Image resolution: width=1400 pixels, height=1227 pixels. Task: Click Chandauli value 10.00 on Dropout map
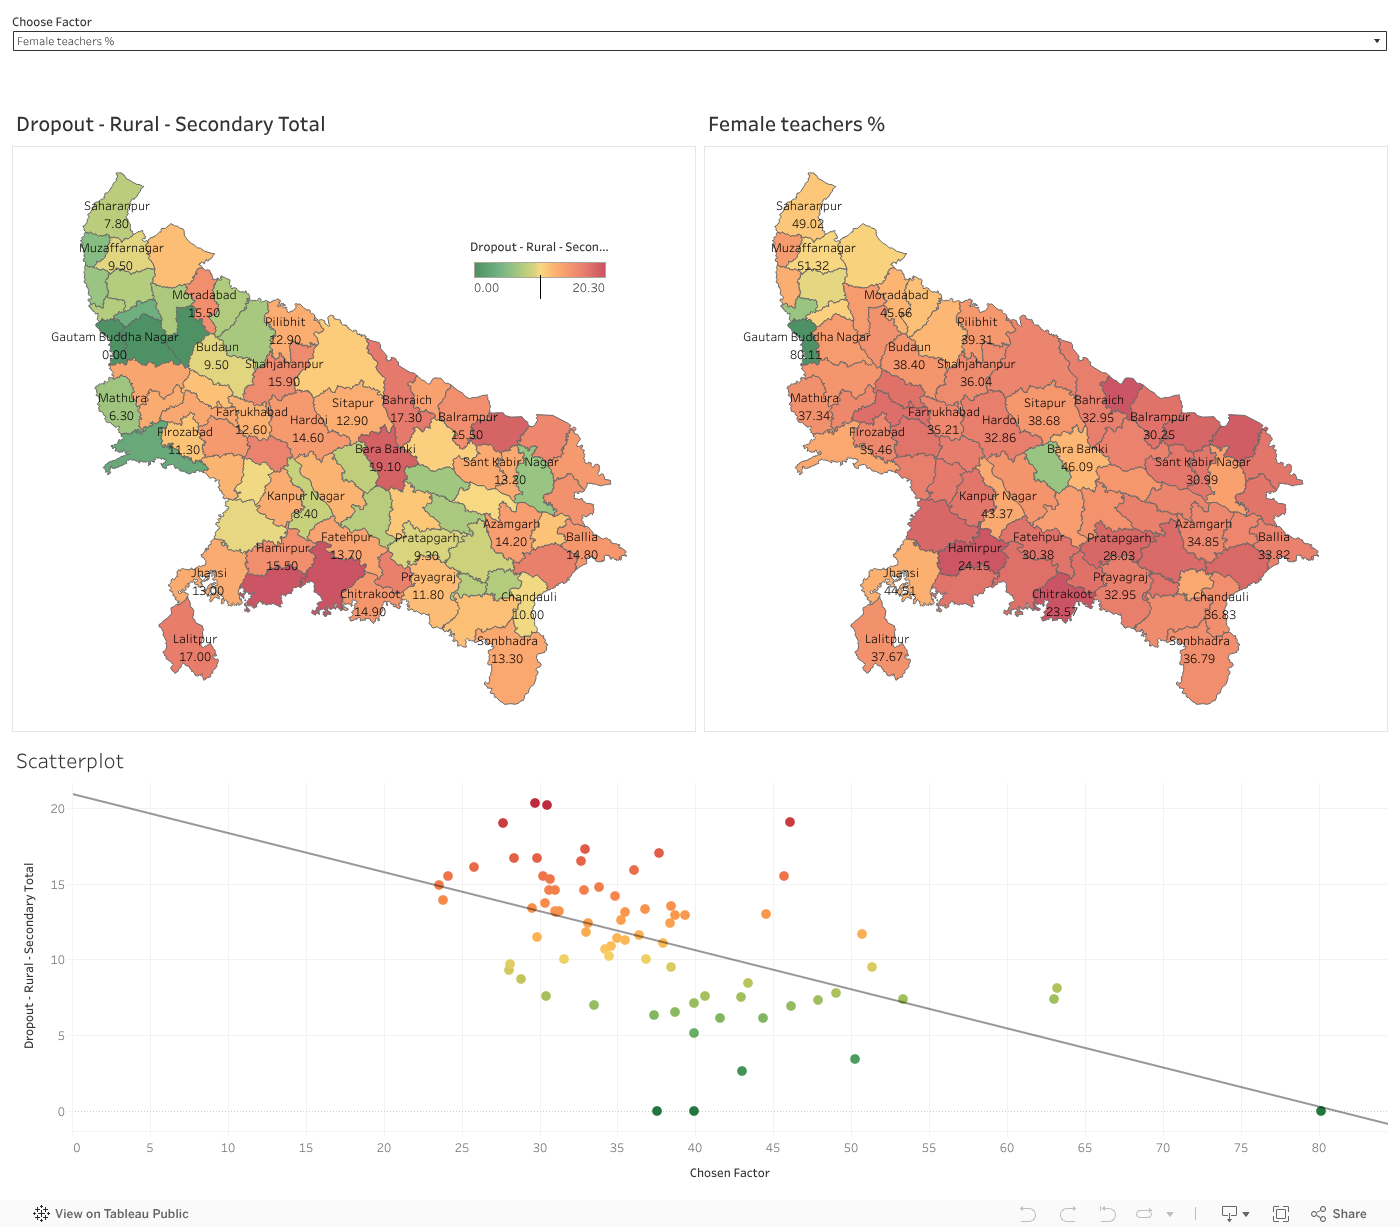coord(528,615)
